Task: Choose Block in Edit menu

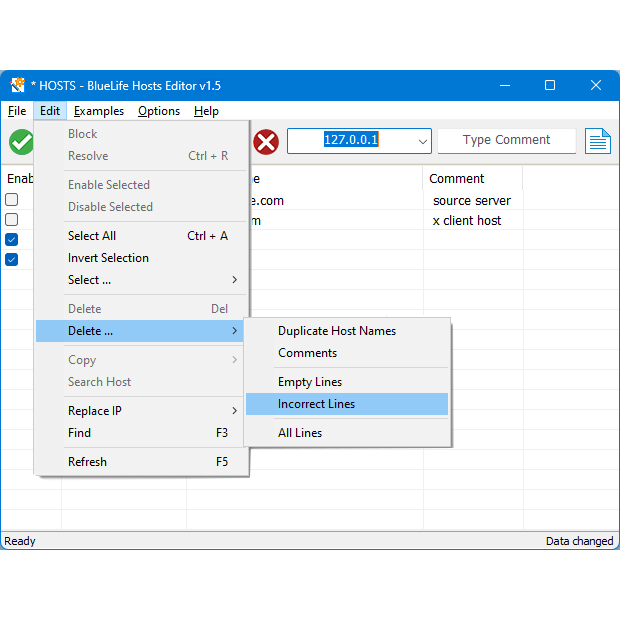Action: pyautogui.click(x=141, y=134)
